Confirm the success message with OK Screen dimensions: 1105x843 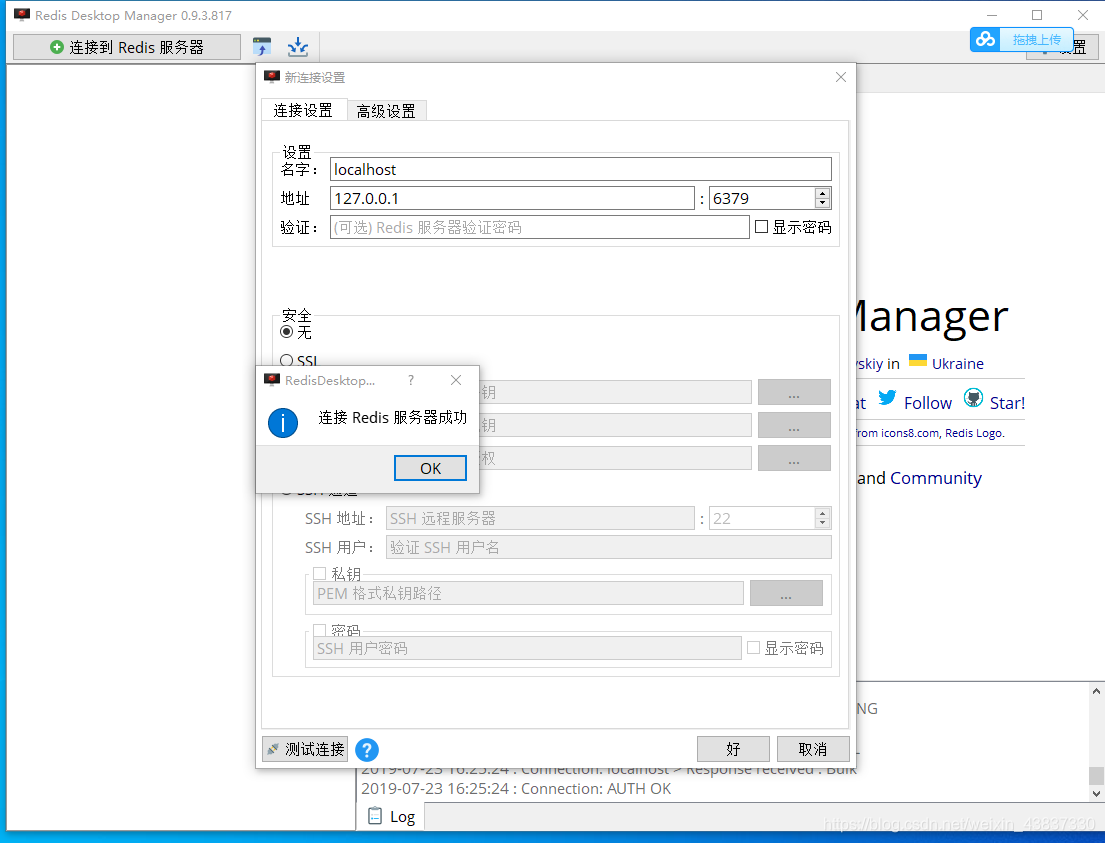click(x=430, y=468)
